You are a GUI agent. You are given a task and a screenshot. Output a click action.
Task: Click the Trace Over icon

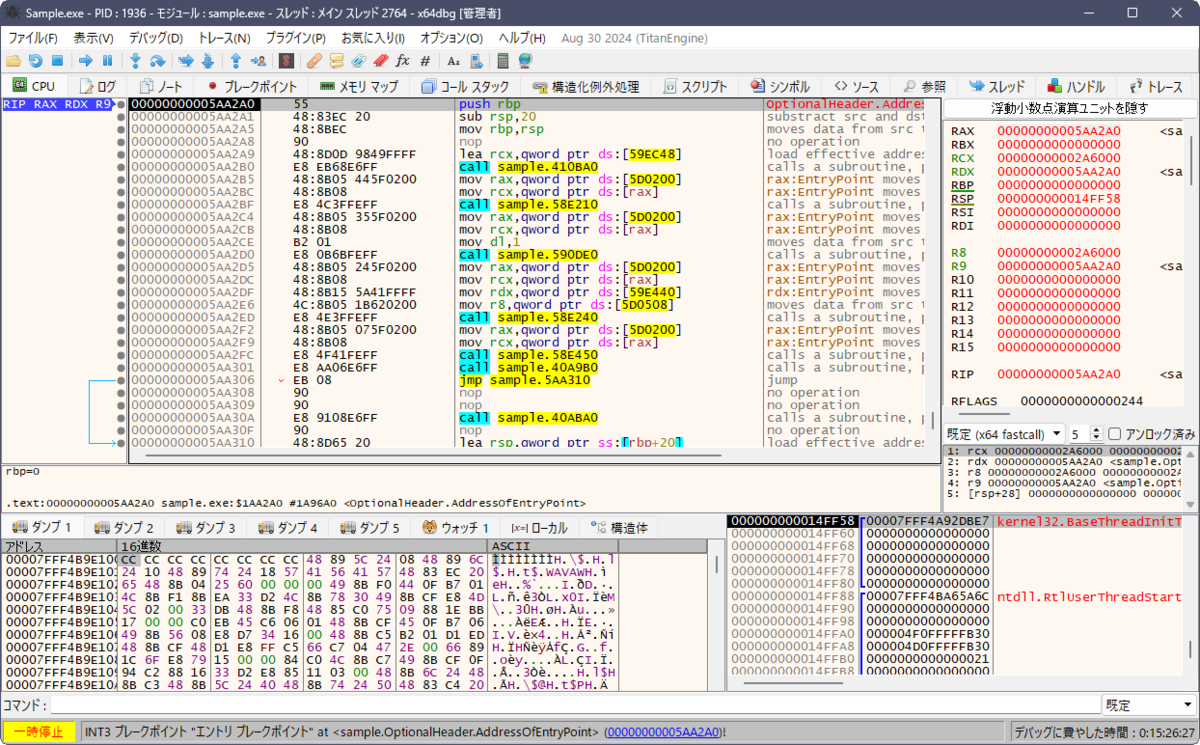tap(208, 61)
